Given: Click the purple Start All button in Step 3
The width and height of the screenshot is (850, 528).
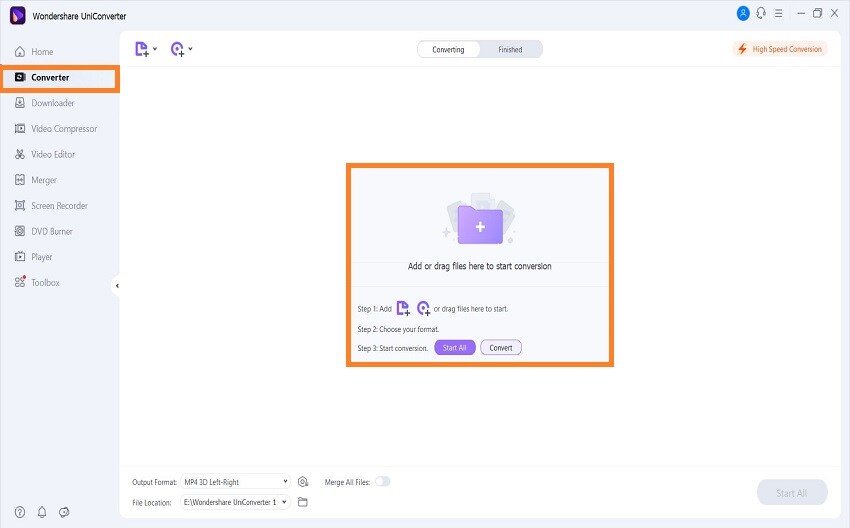Looking at the screenshot, I should [455, 348].
